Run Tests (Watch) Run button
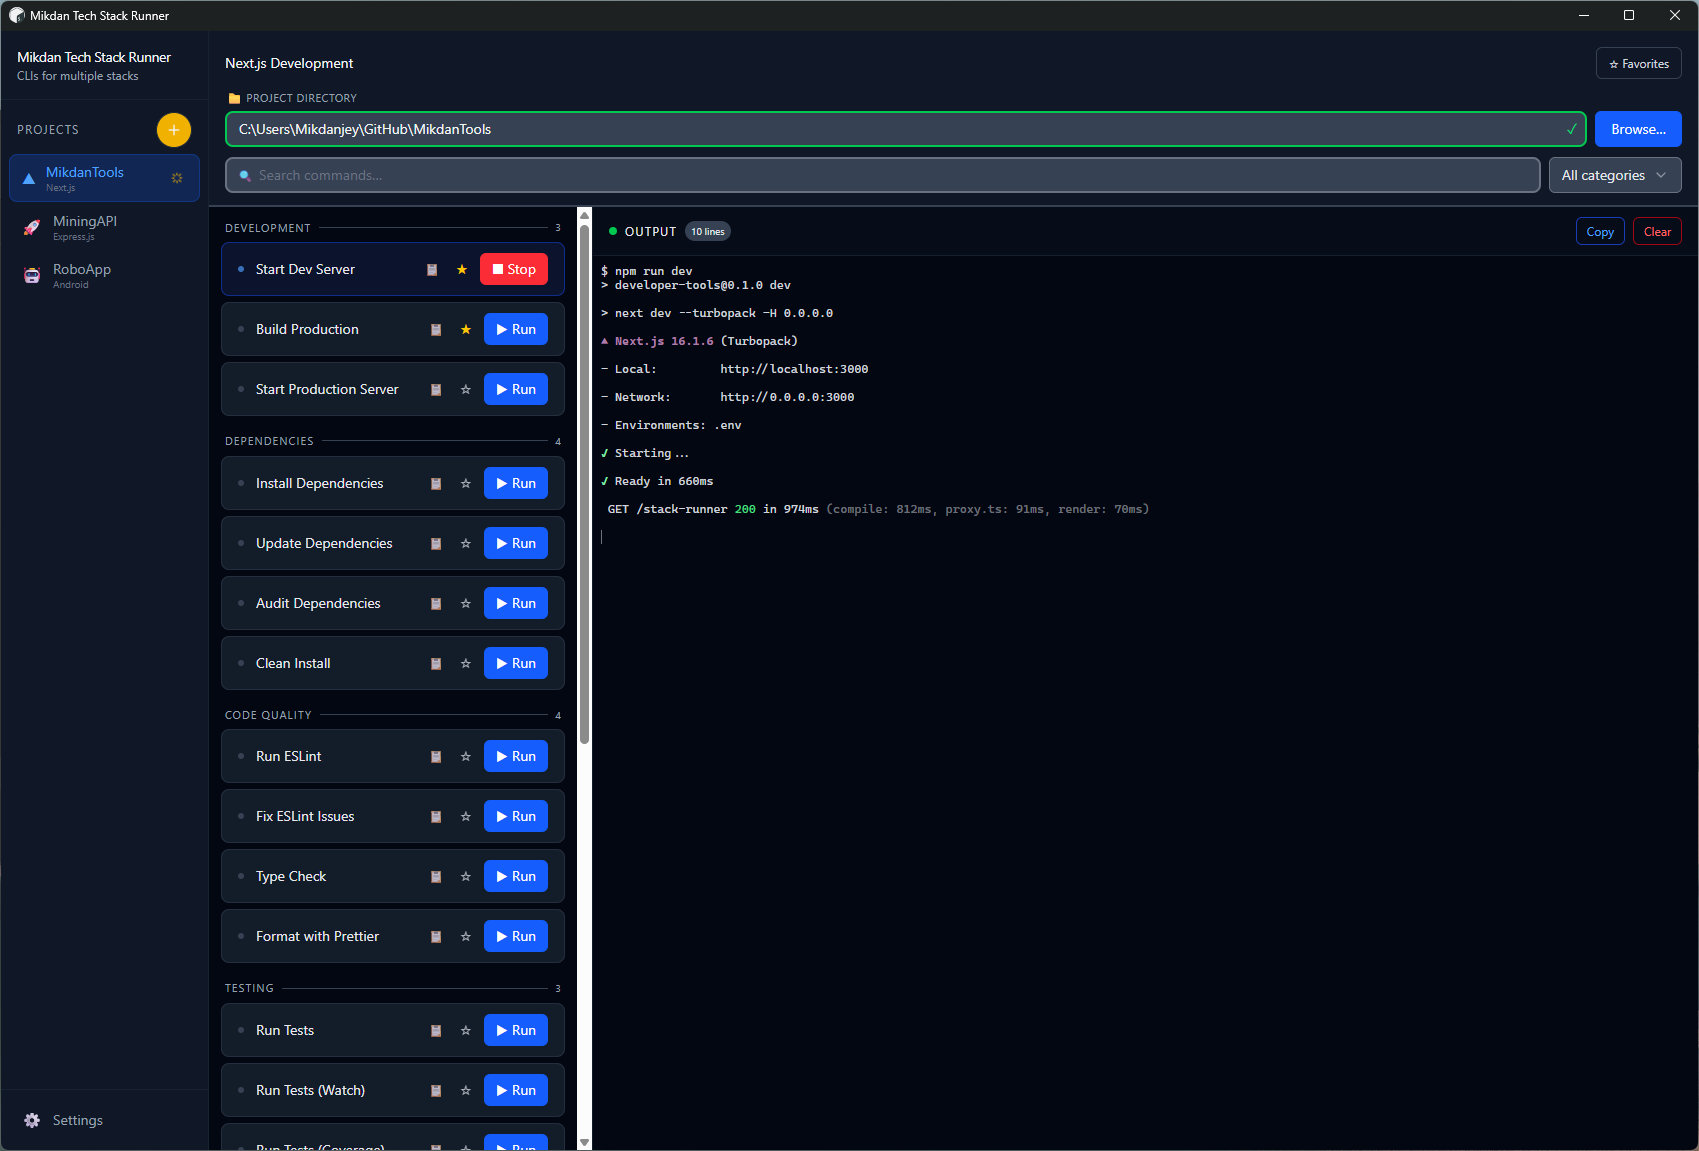This screenshot has height=1151, width=1699. coord(516,1090)
